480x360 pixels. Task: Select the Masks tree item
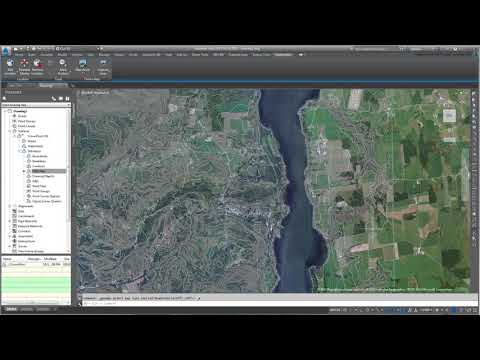pyautogui.click(x=32, y=141)
